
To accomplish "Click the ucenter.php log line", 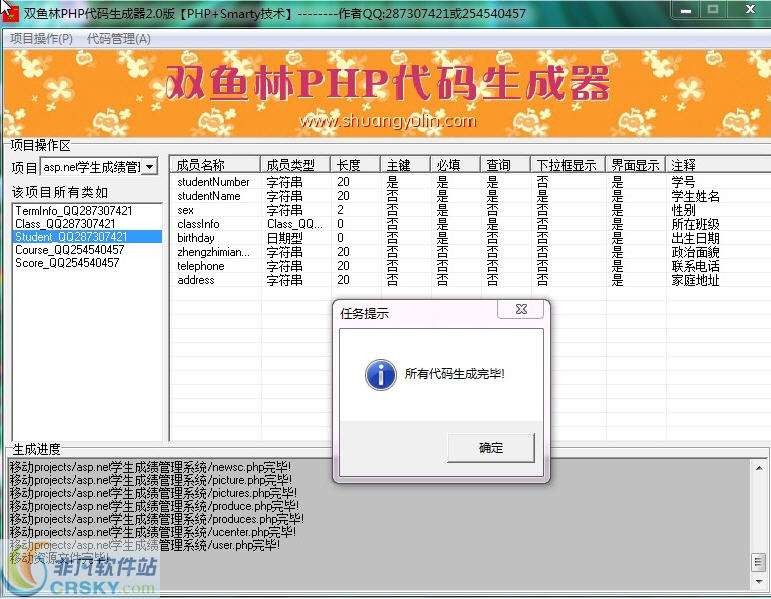I will [153, 532].
